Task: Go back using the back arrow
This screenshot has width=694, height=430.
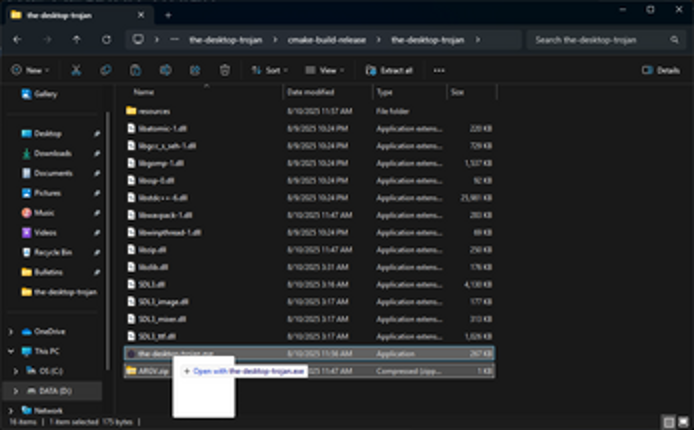Action: point(17,40)
